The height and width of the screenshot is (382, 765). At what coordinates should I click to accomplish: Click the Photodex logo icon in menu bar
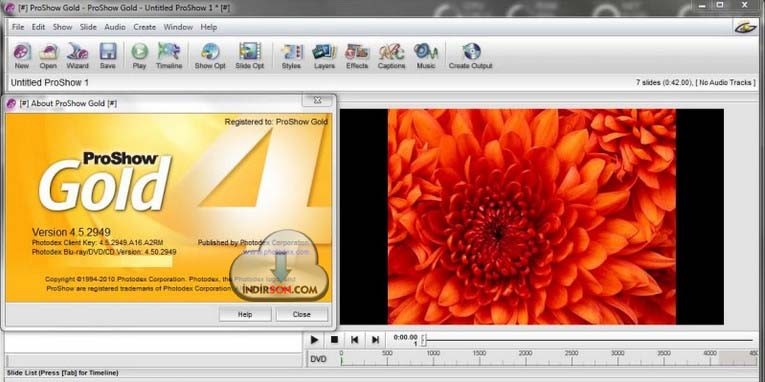pos(745,27)
